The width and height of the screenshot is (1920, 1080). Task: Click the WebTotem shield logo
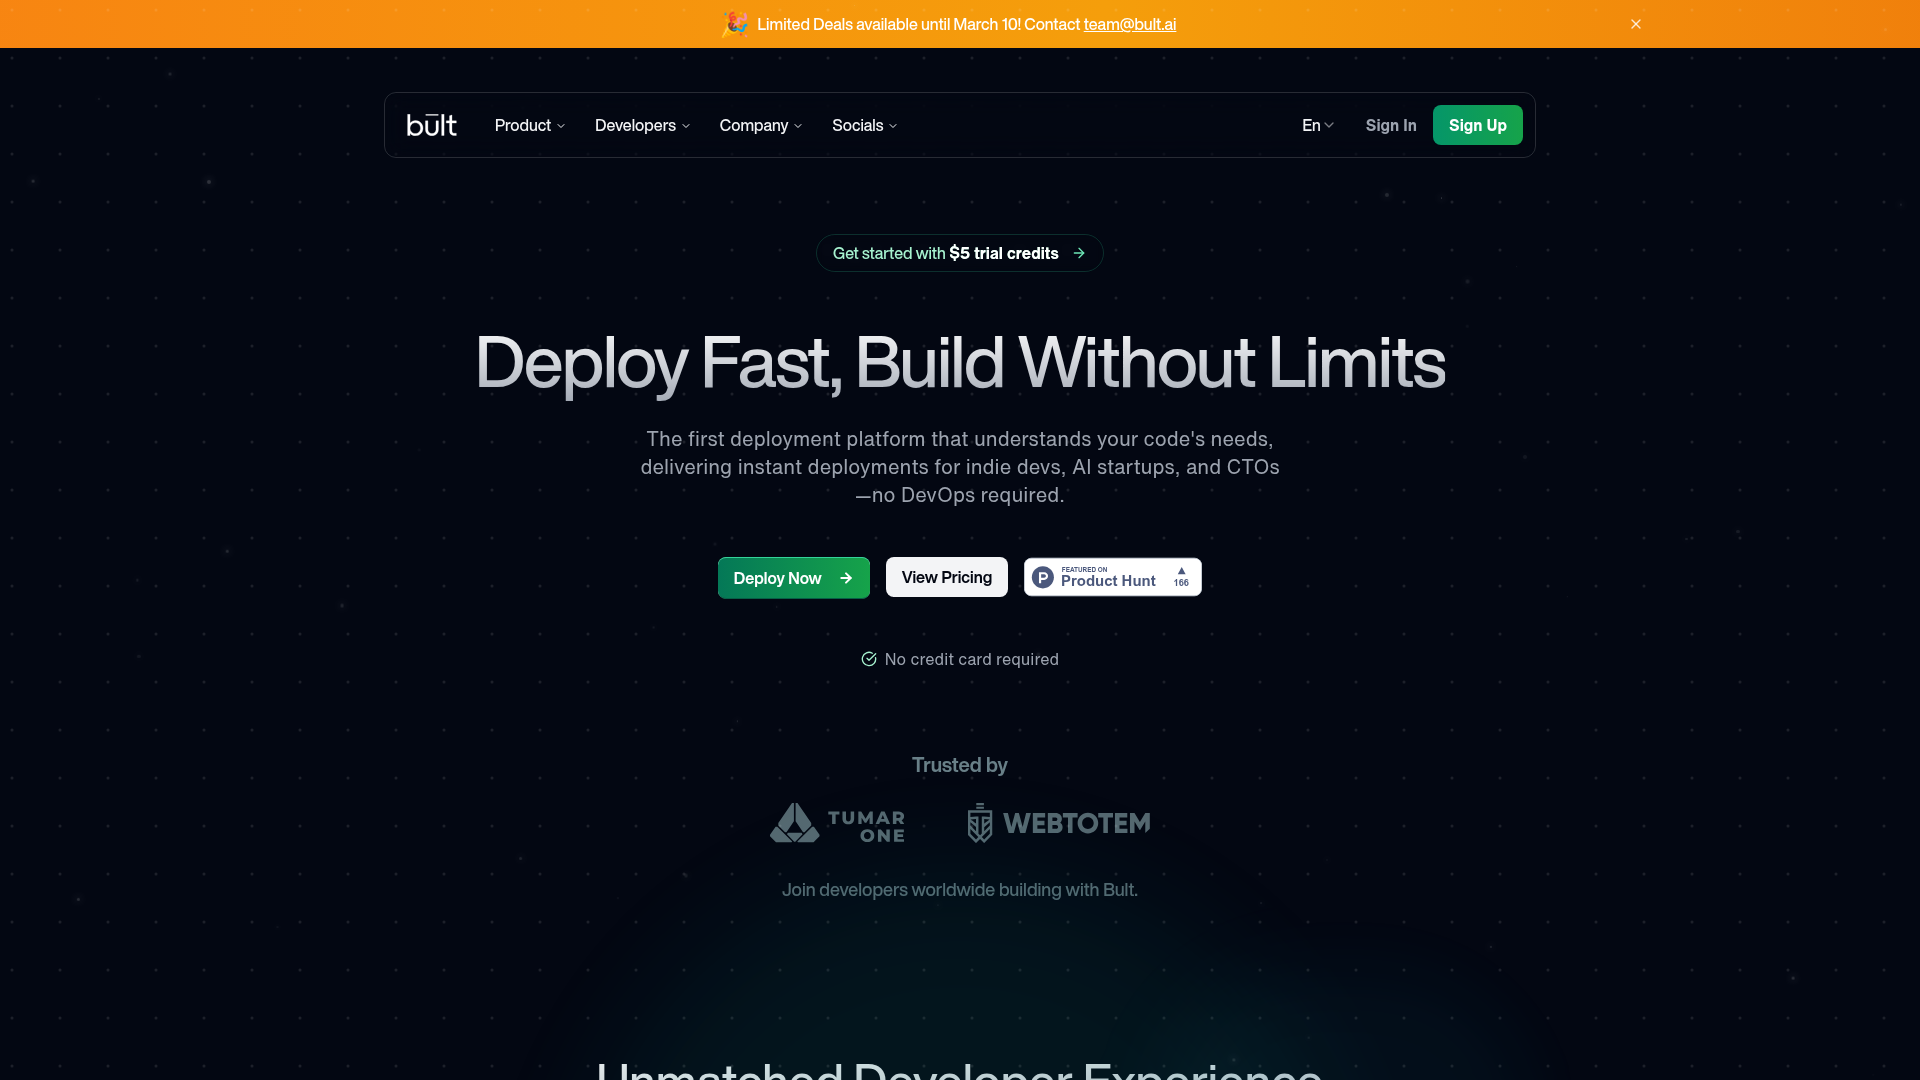coord(980,823)
